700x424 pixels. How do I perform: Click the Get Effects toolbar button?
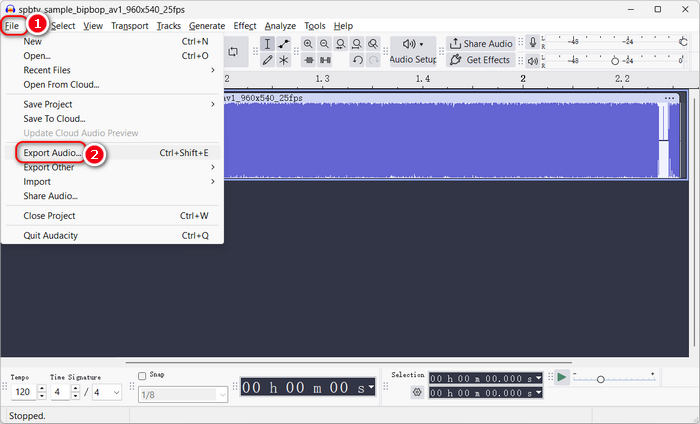(x=480, y=60)
